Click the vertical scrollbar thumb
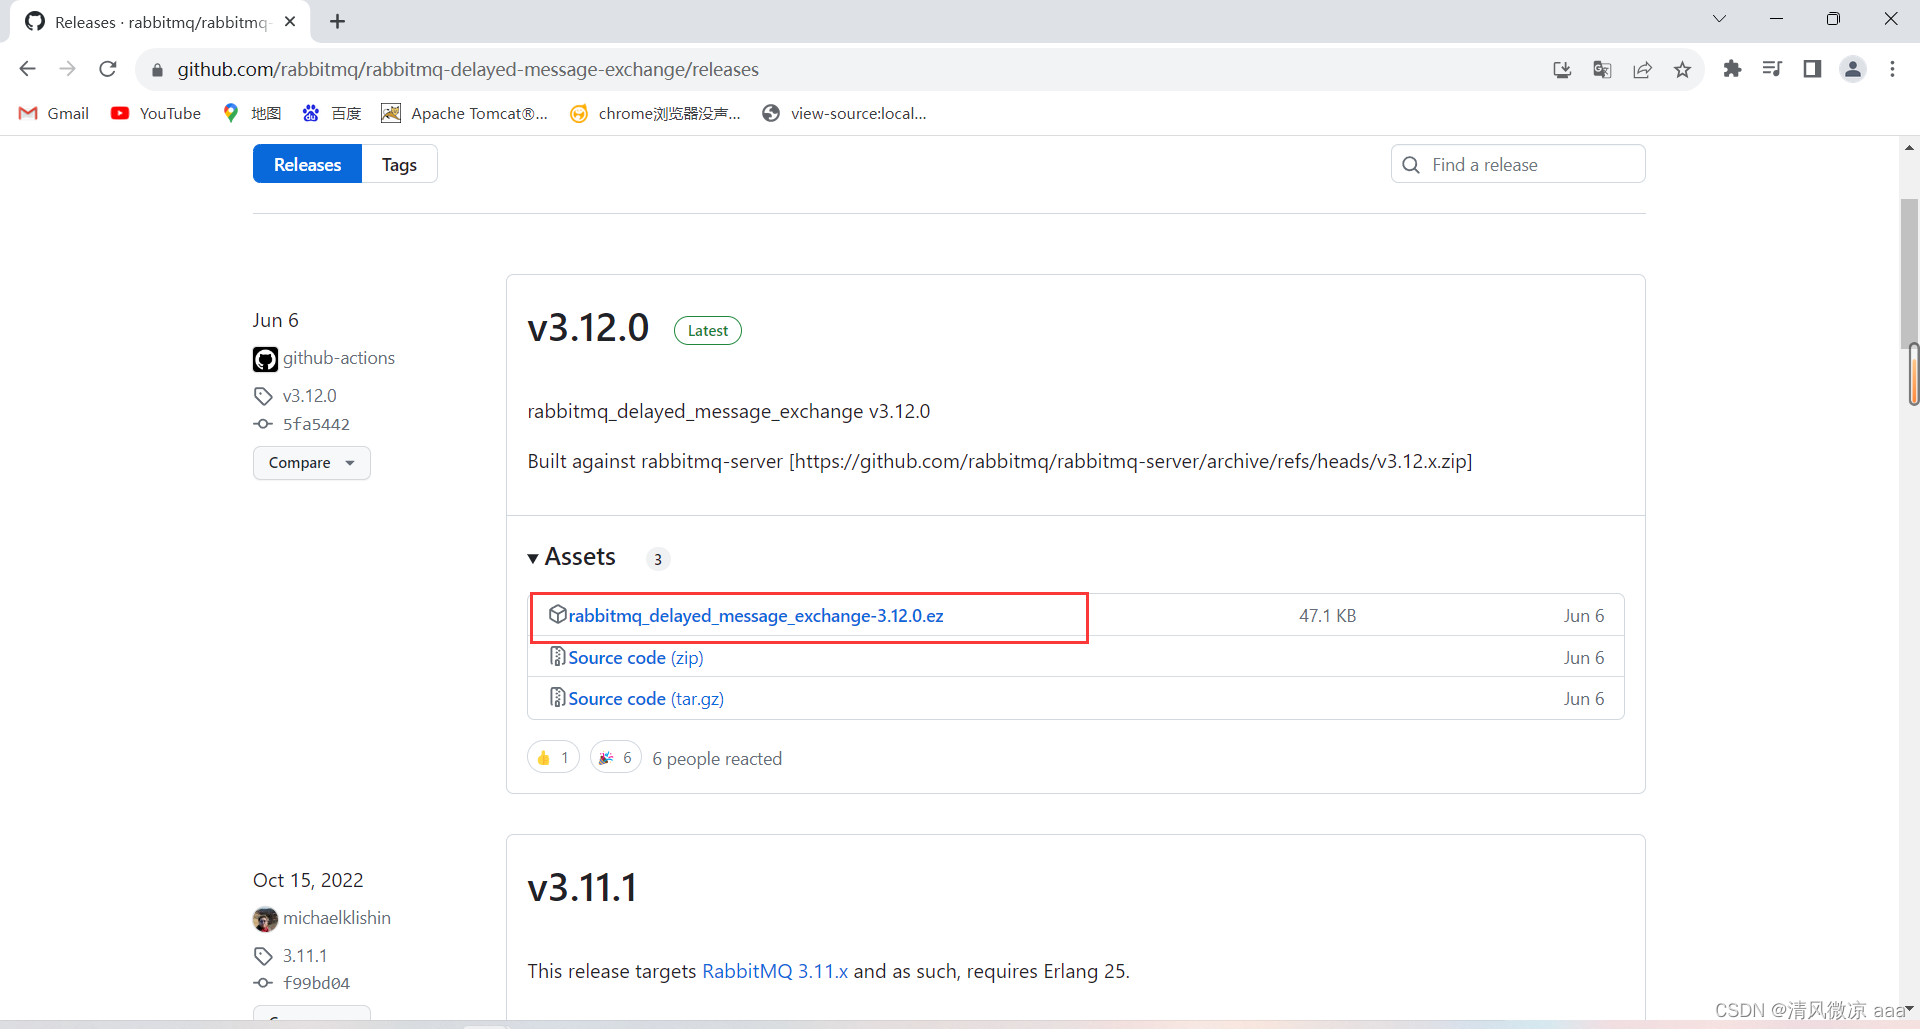 (x=1910, y=275)
